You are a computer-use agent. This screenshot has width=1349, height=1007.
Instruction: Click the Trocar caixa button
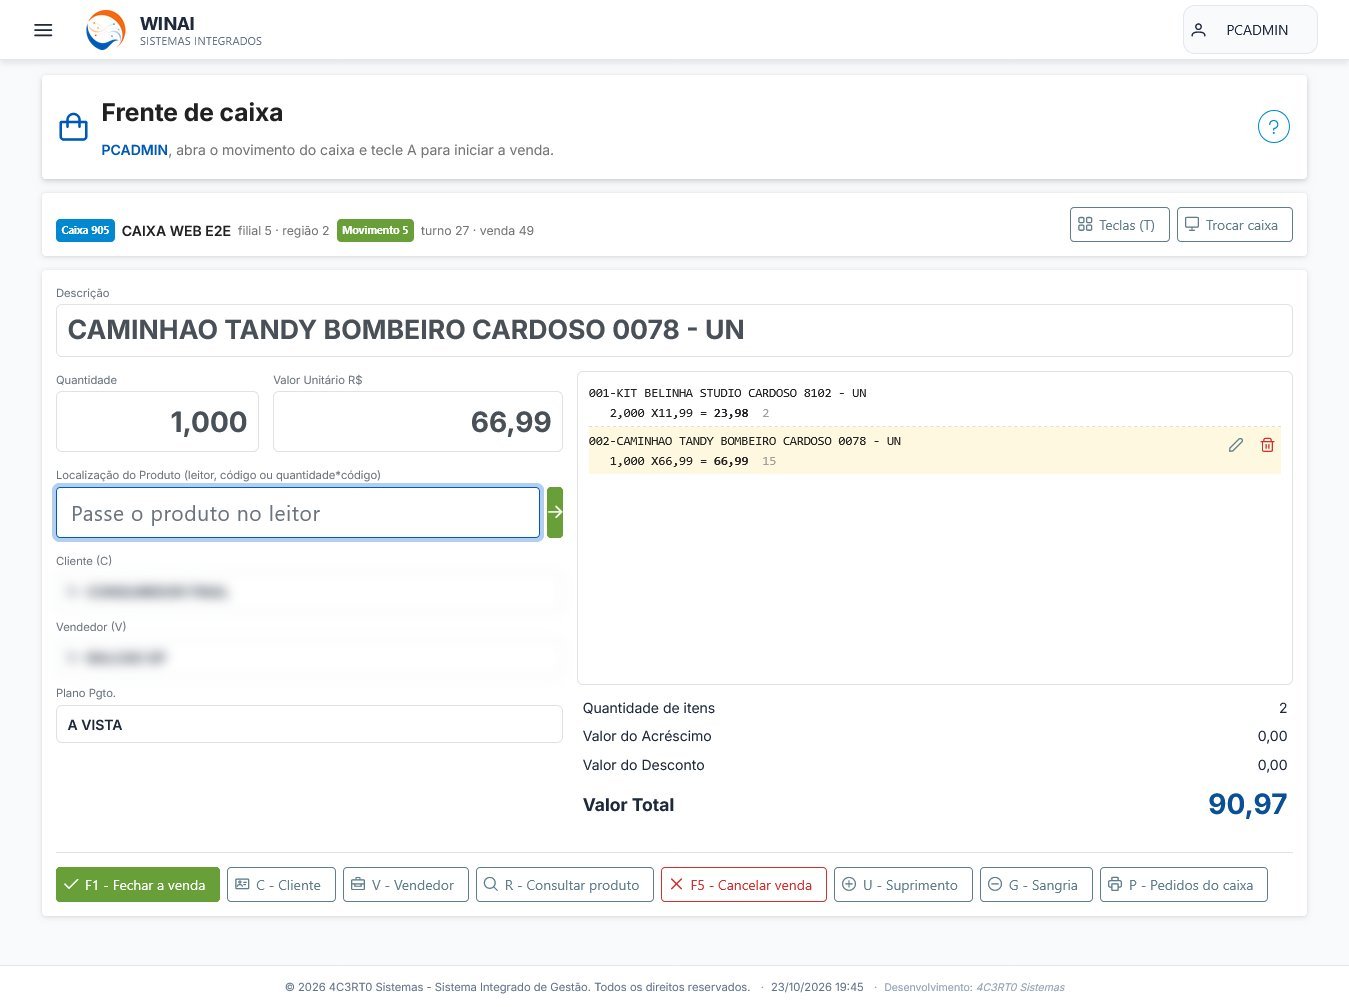pos(1234,225)
